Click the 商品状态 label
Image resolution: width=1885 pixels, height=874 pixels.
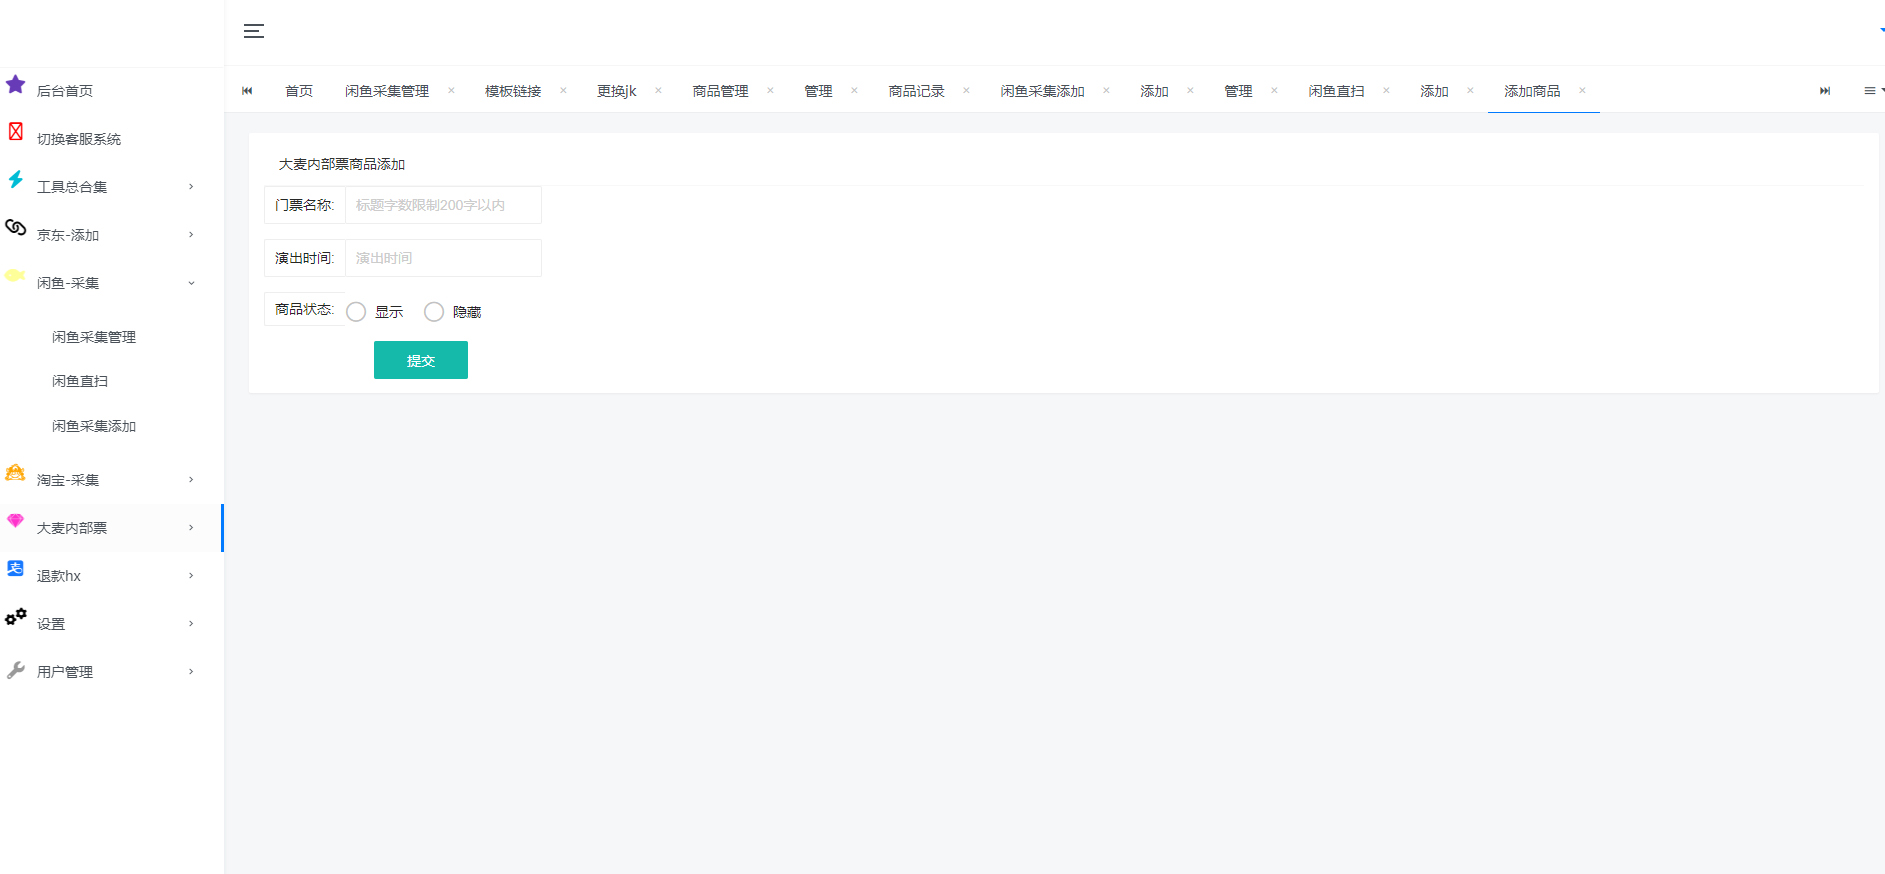pos(304,309)
